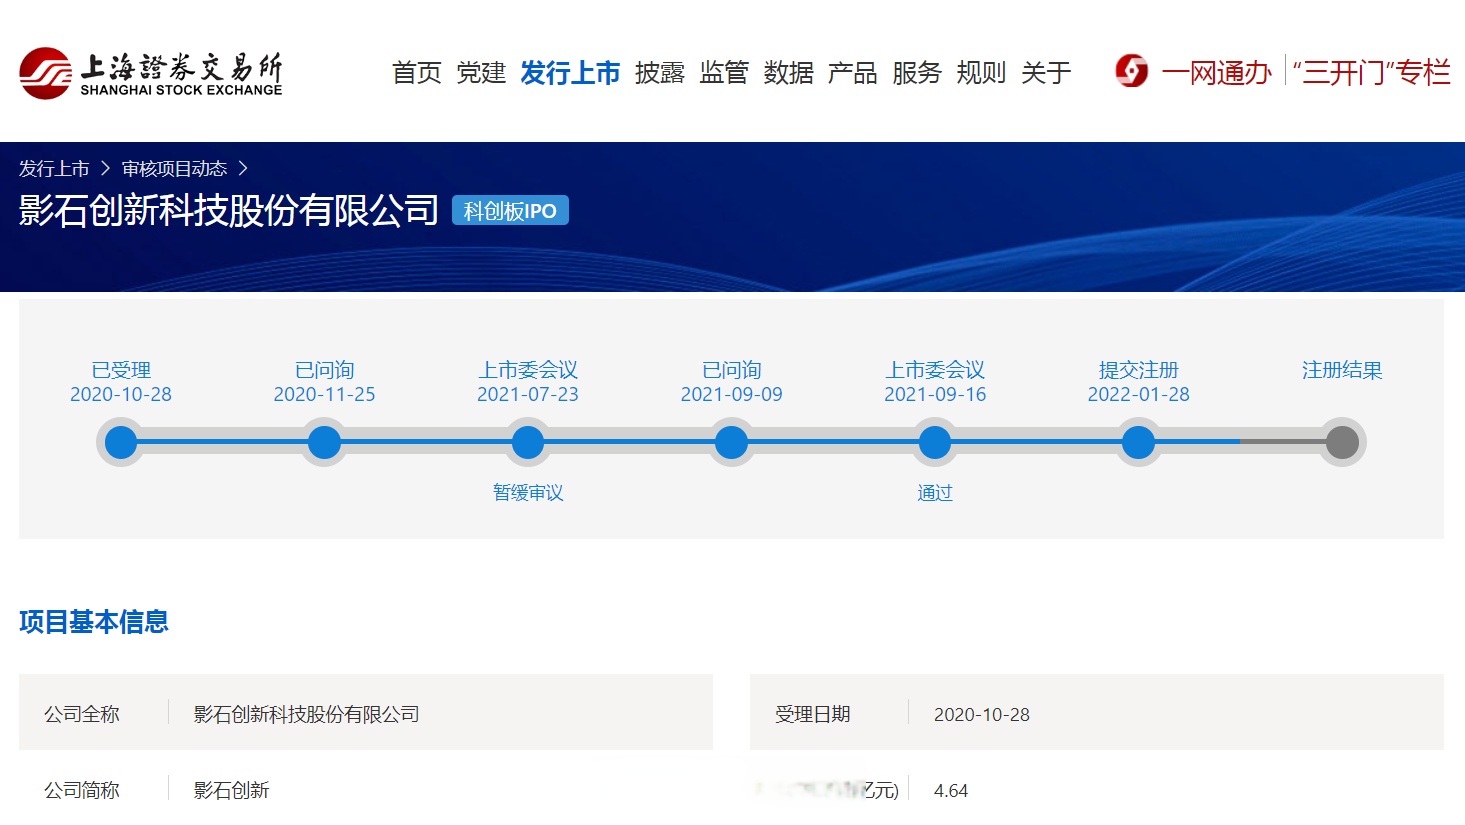Click the 已受理 2020-10-28 timeline dot
This screenshot has width=1465, height=825.
[x=121, y=442]
